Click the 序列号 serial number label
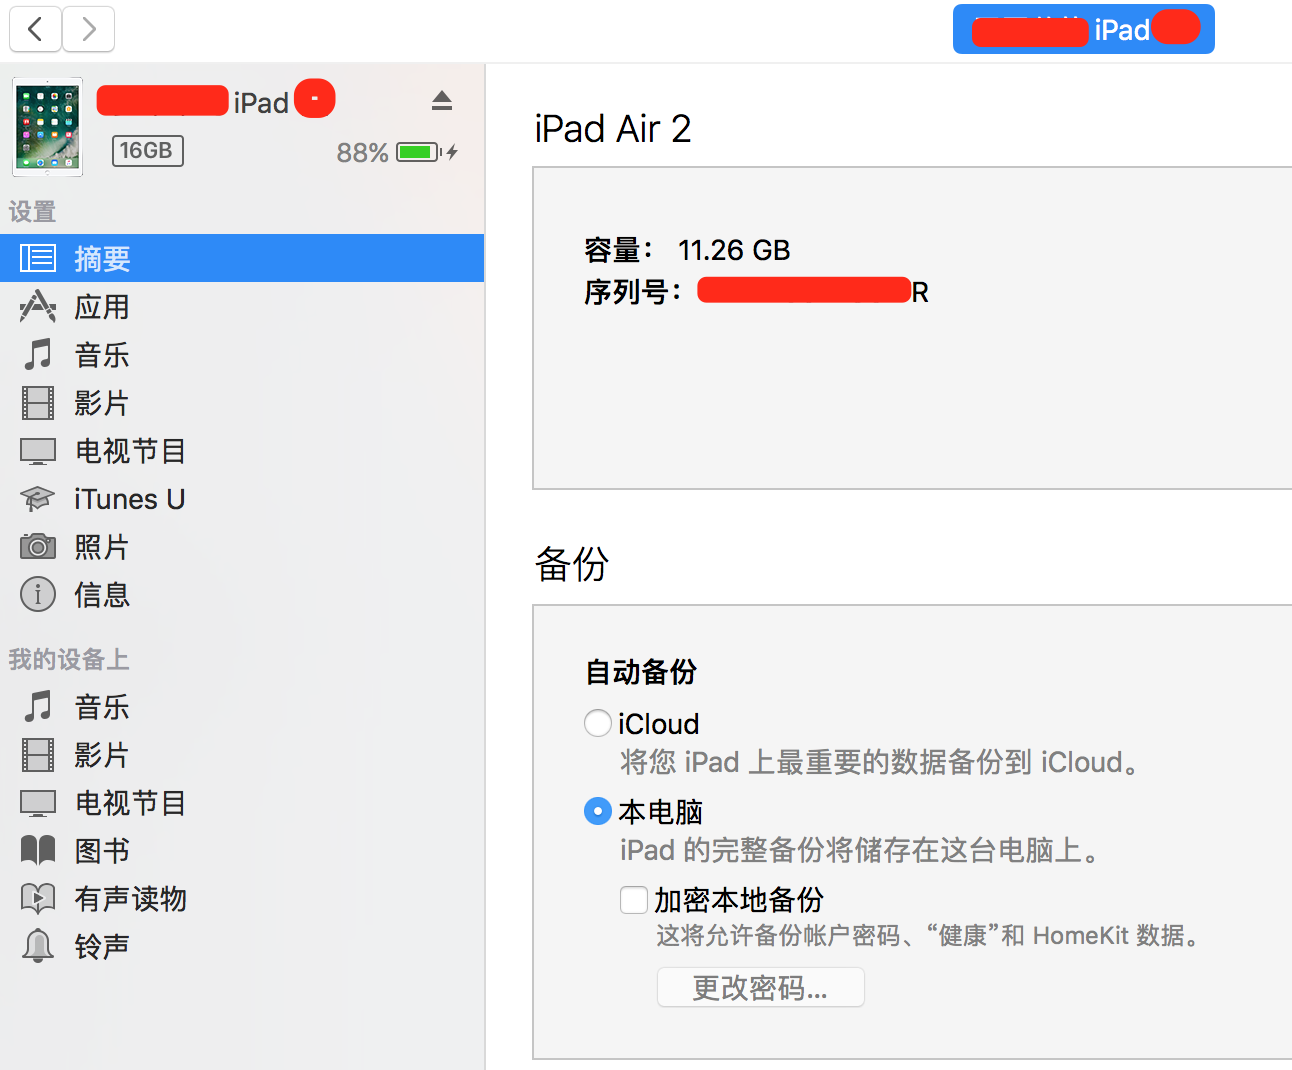The height and width of the screenshot is (1070, 1292). coord(632,292)
